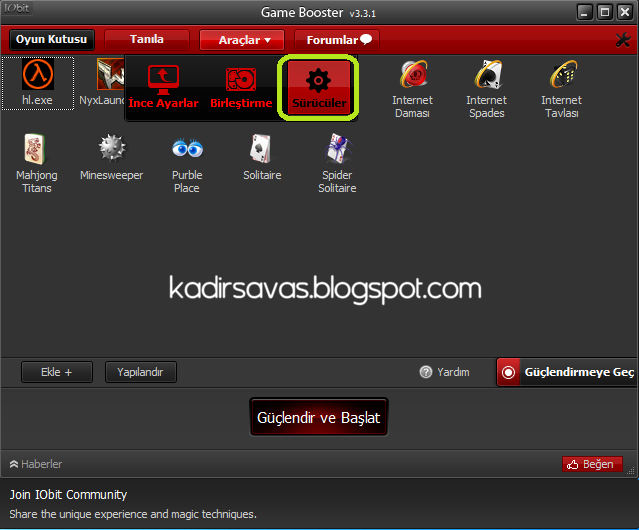
Task: Click the IObit logo in title bar
Action: point(17,8)
